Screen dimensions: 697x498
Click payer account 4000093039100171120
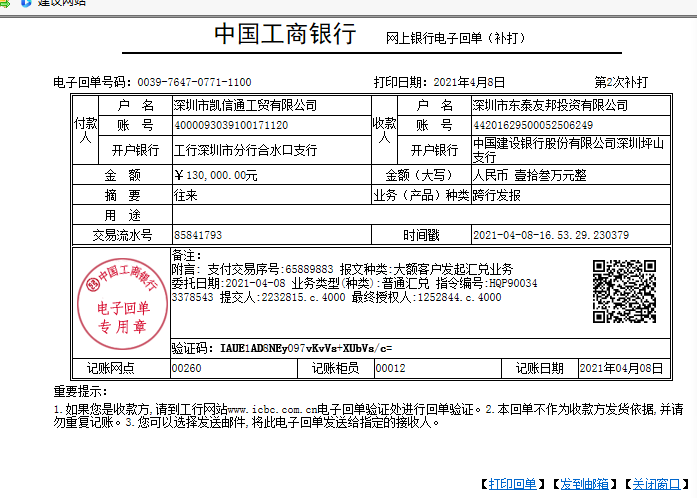tap(231, 125)
